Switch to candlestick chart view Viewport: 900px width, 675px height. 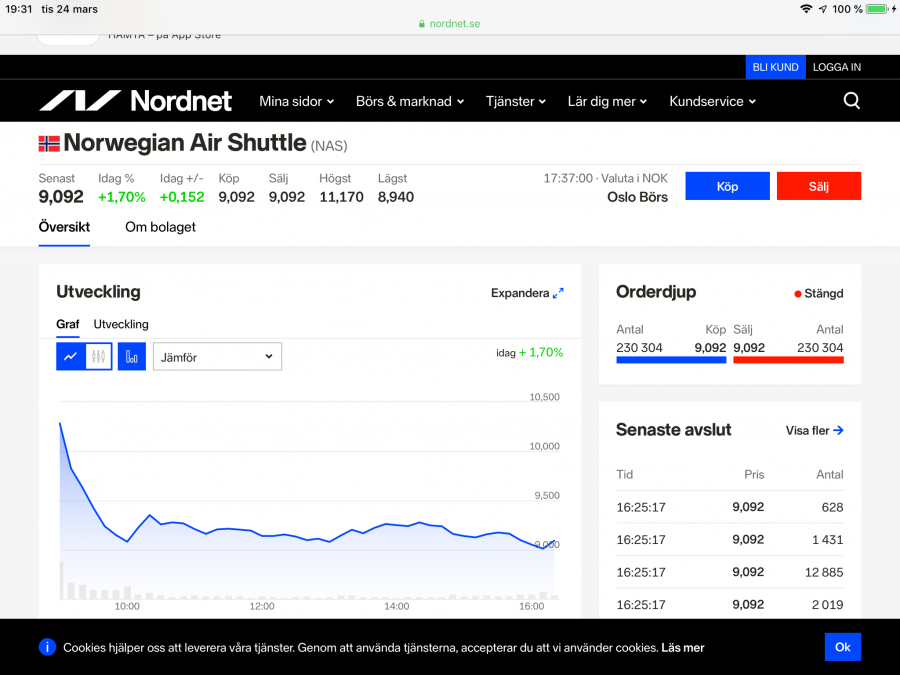pyautogui.click(x=98, y=356)
